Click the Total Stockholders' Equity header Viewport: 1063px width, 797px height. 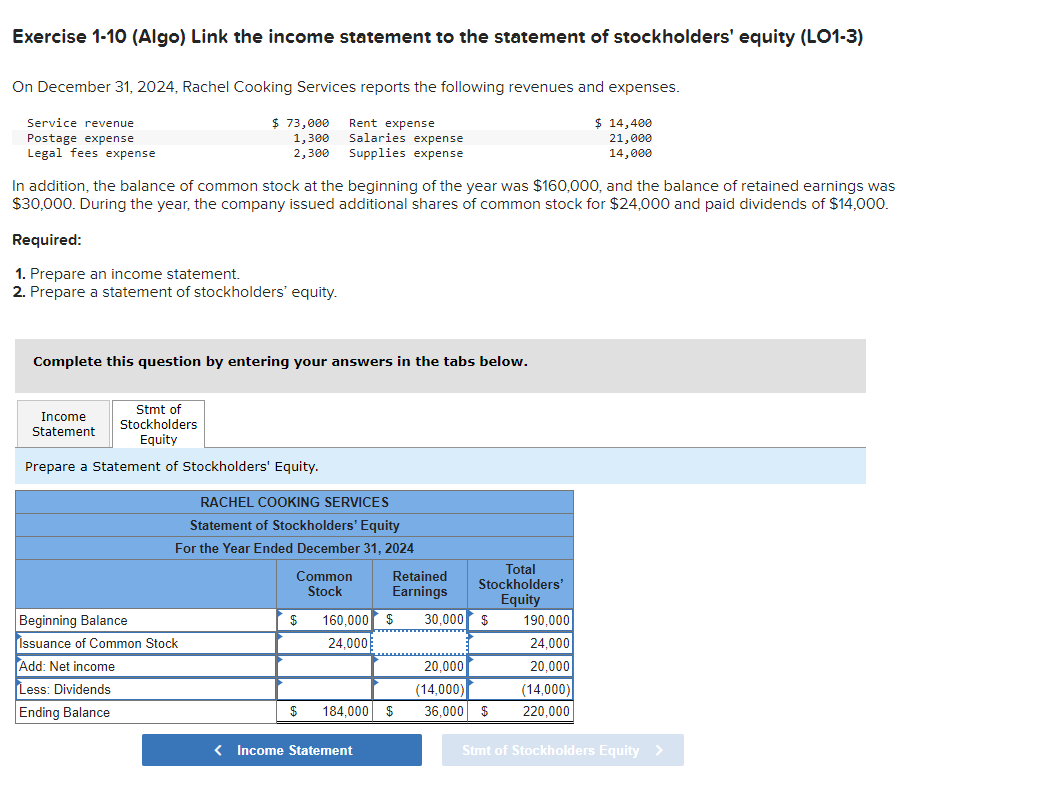[521, 583]
